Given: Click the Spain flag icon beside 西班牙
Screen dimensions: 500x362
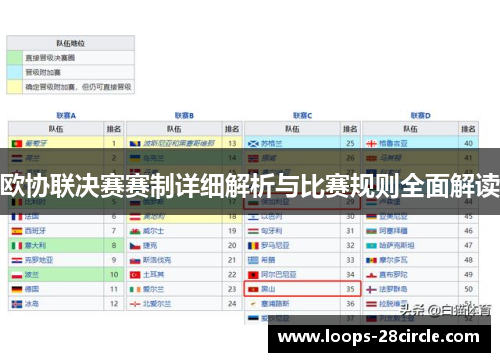Looking at the screenshot, I should coord(17,231).
